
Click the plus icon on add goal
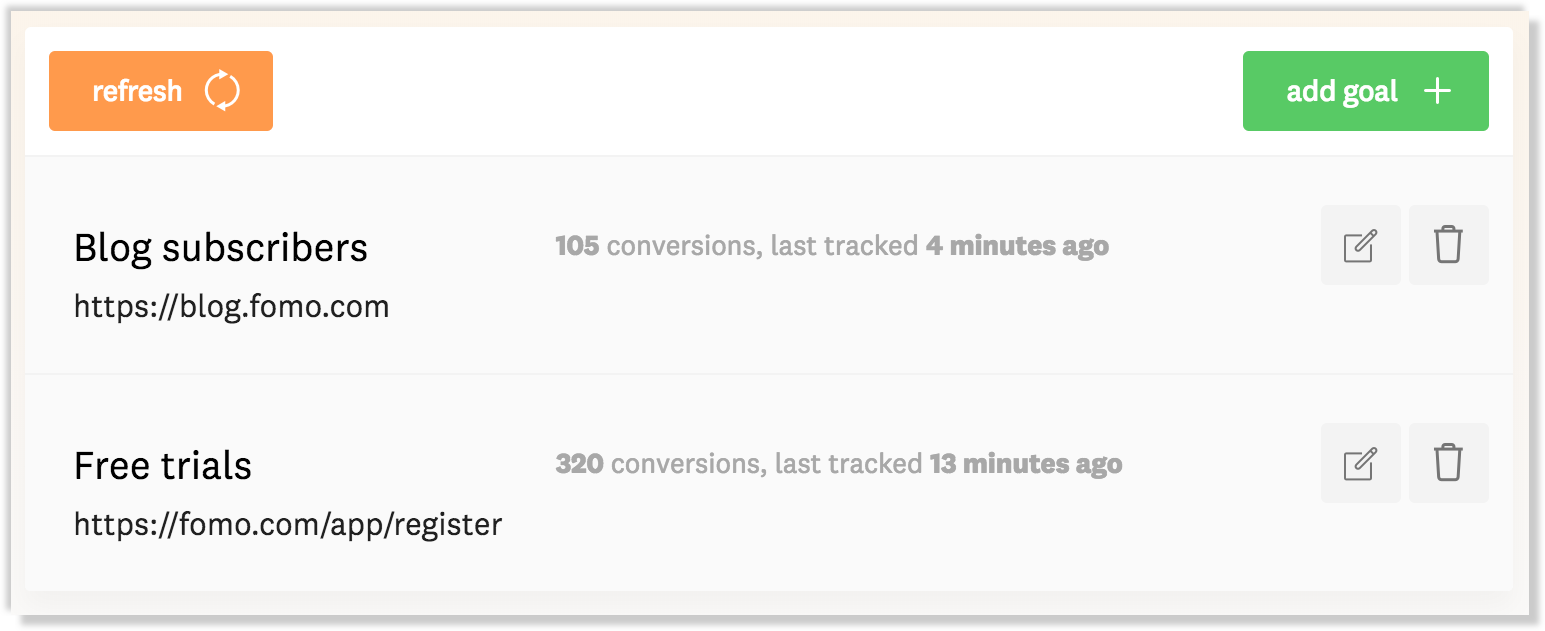click(x=1437, y=91)
